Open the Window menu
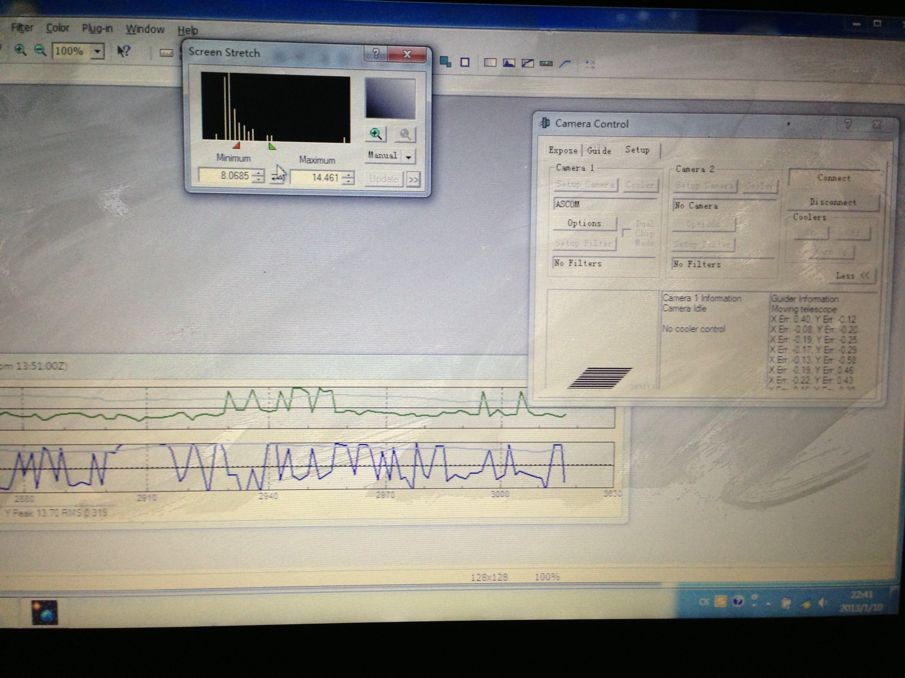This screenshot has width=905, height=678. tap(145, 29)
